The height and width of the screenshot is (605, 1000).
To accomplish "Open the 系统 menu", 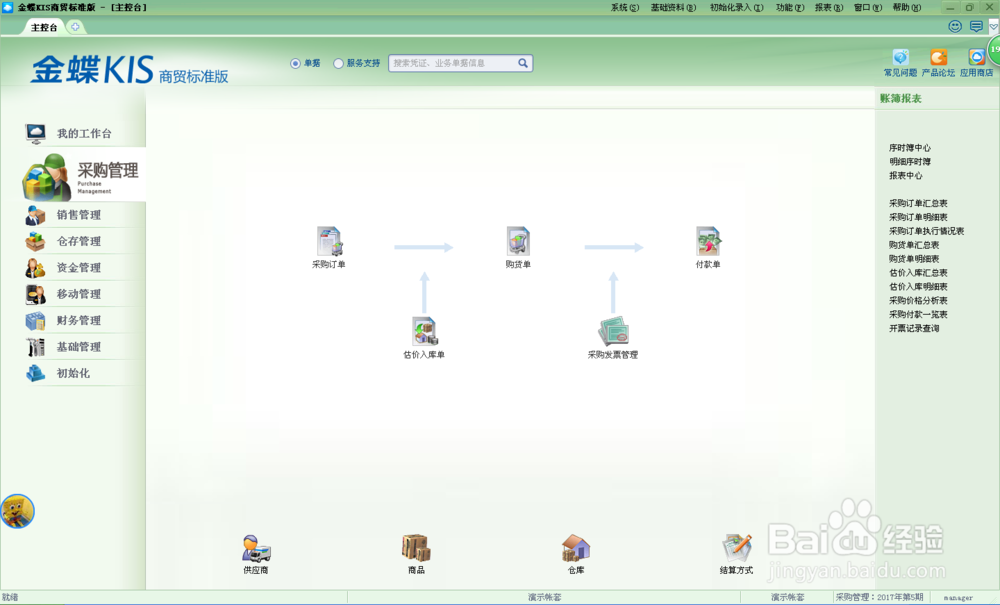I will point(624,8).
